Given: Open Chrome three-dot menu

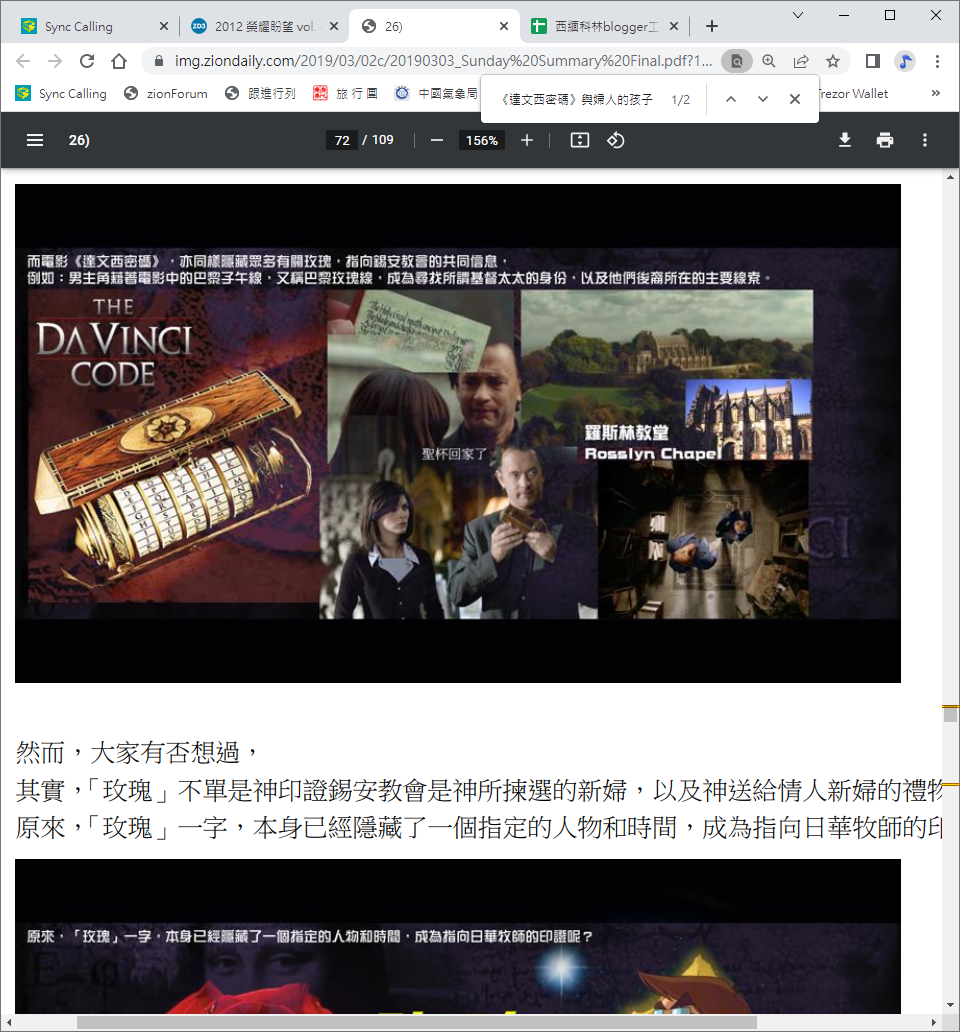Looking at the screenshot, I should 937,61.
